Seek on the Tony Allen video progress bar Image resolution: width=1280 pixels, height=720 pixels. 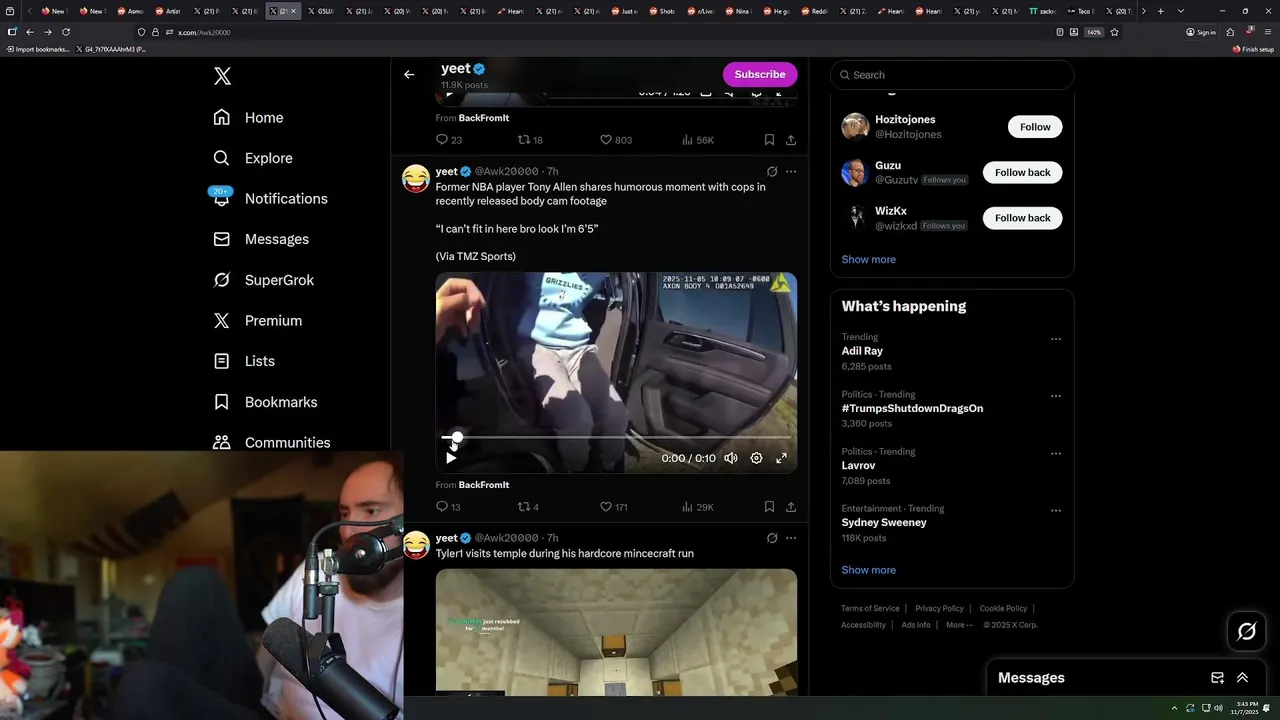point(616,438)
